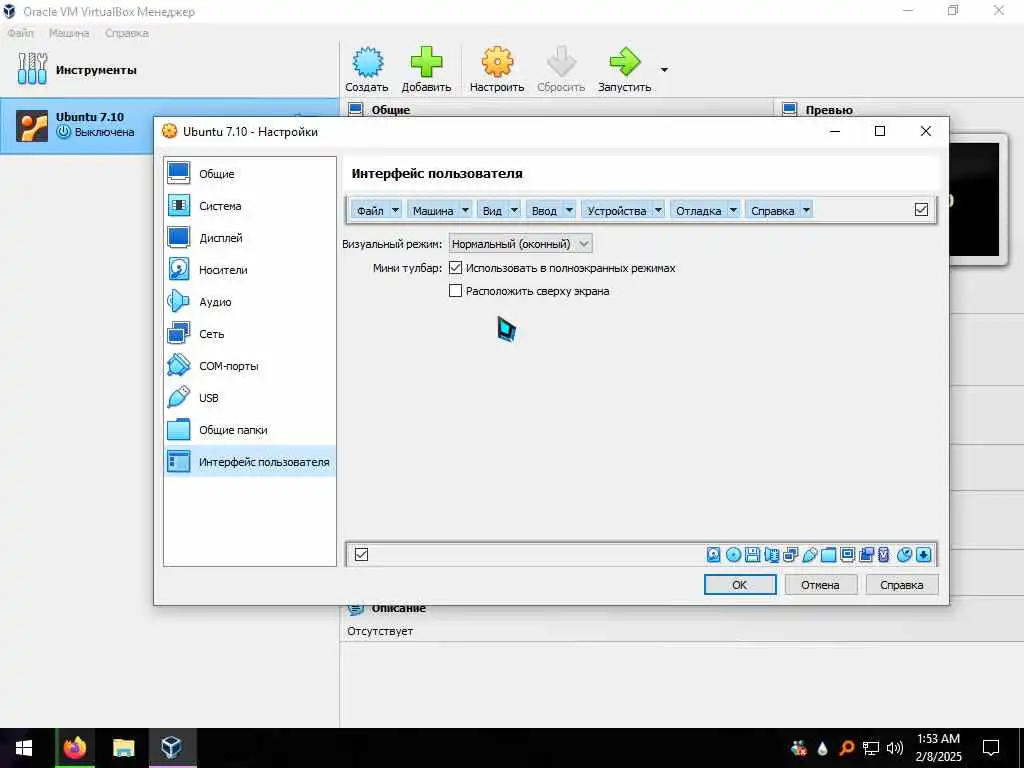
Task: Open Файл menu in VirtualBox Manager window
Action: pyautogui.click(x=21, y=33)
